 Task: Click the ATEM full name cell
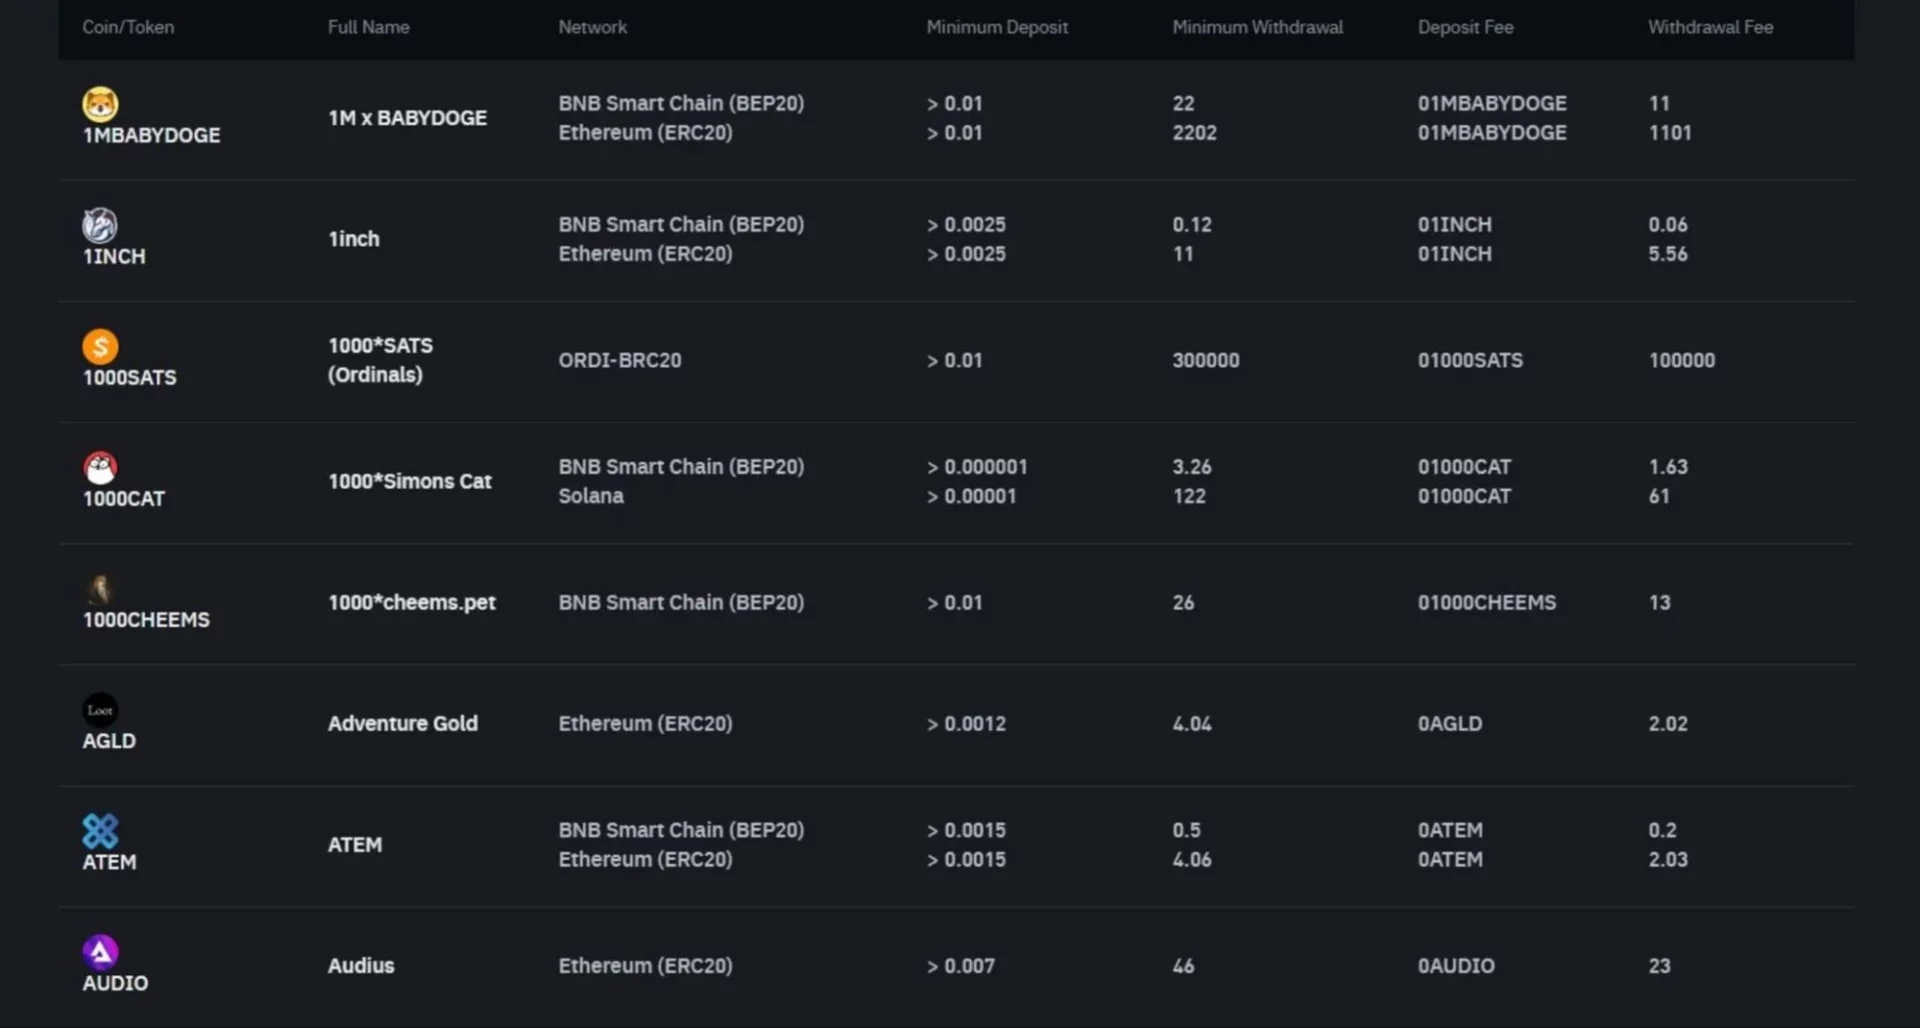[355, 844]
